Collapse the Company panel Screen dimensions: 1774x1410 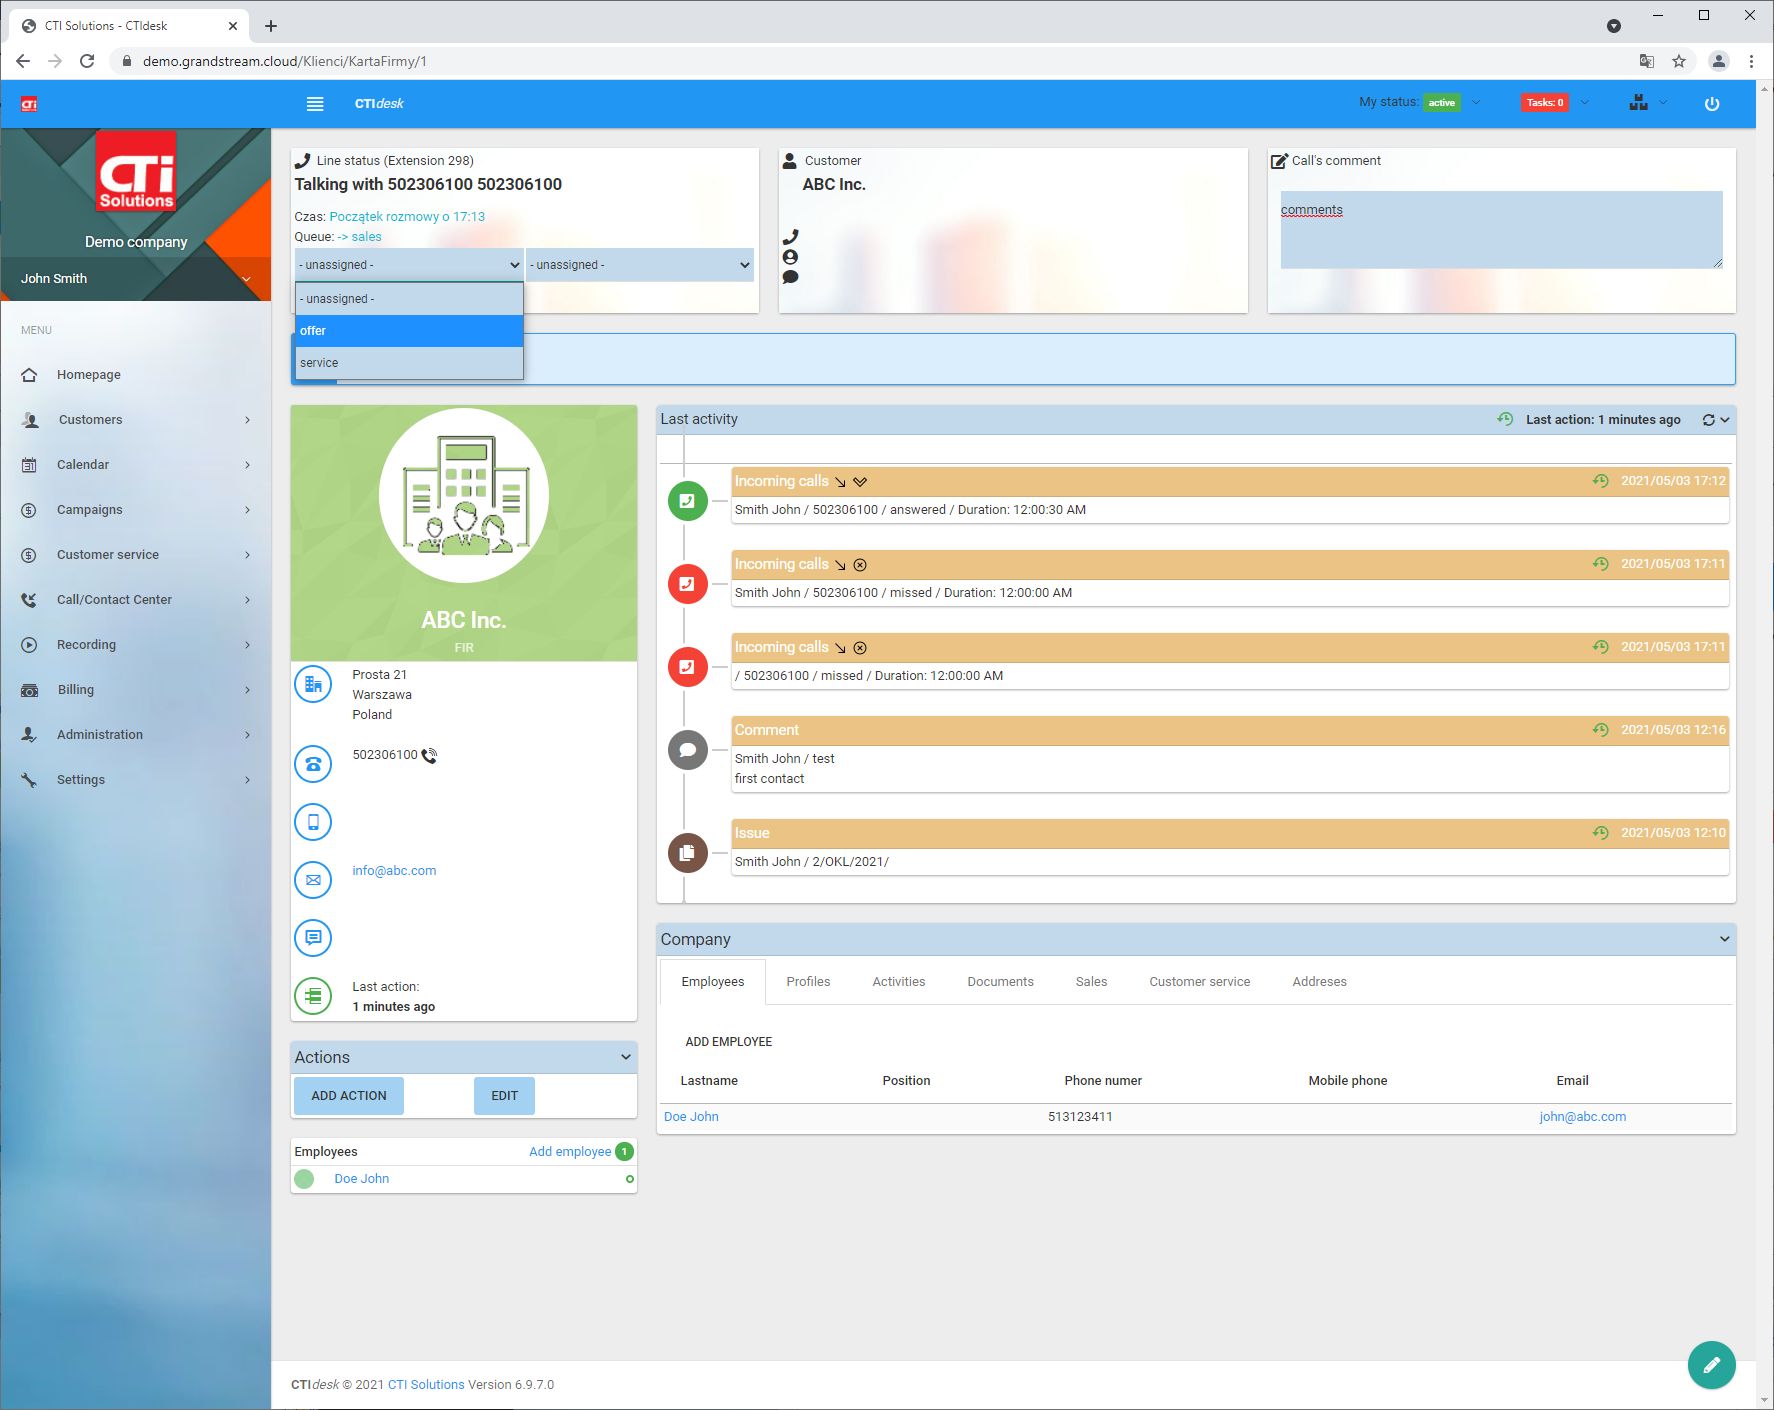1724,939
